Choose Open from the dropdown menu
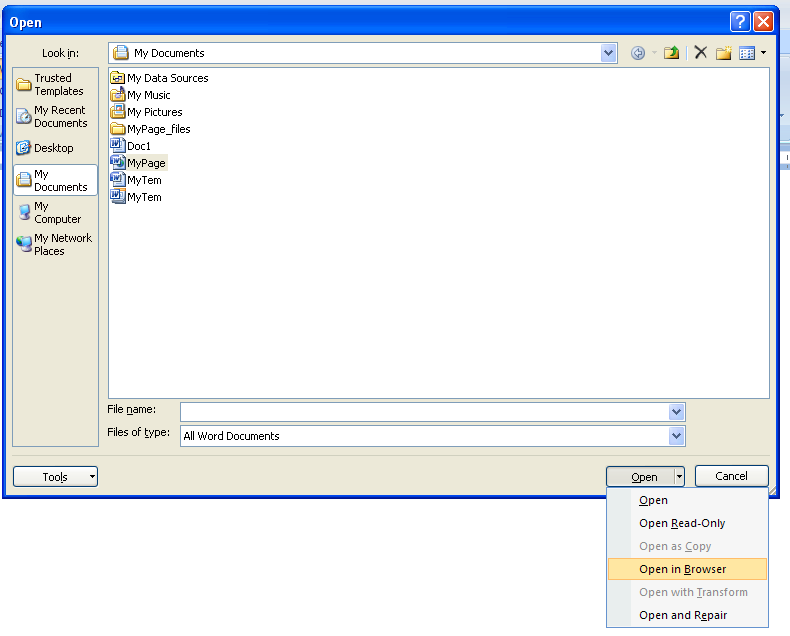Viewport: 790px width, 636px height. 687,500
